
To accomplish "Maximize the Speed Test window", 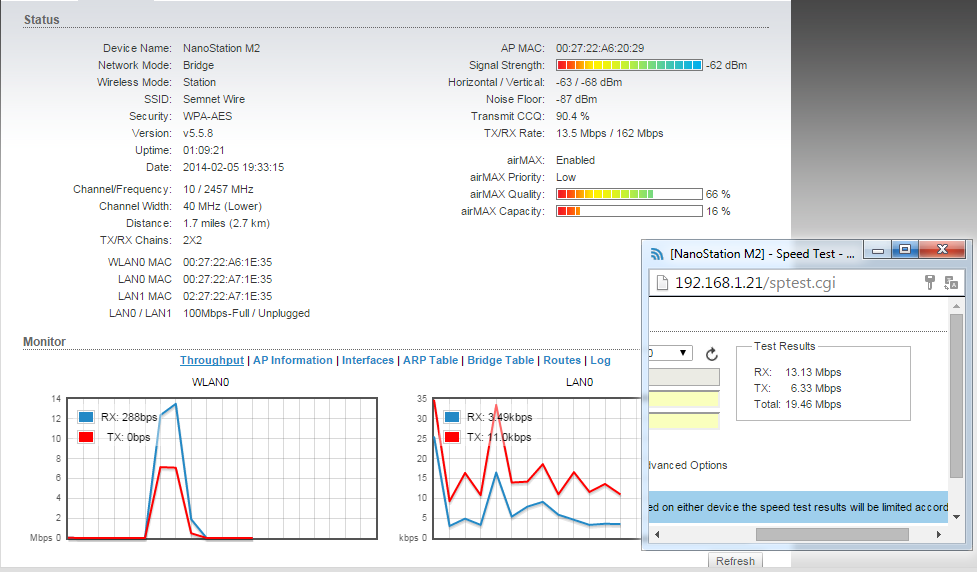I will pyautogui.click(x=905, y=250).
